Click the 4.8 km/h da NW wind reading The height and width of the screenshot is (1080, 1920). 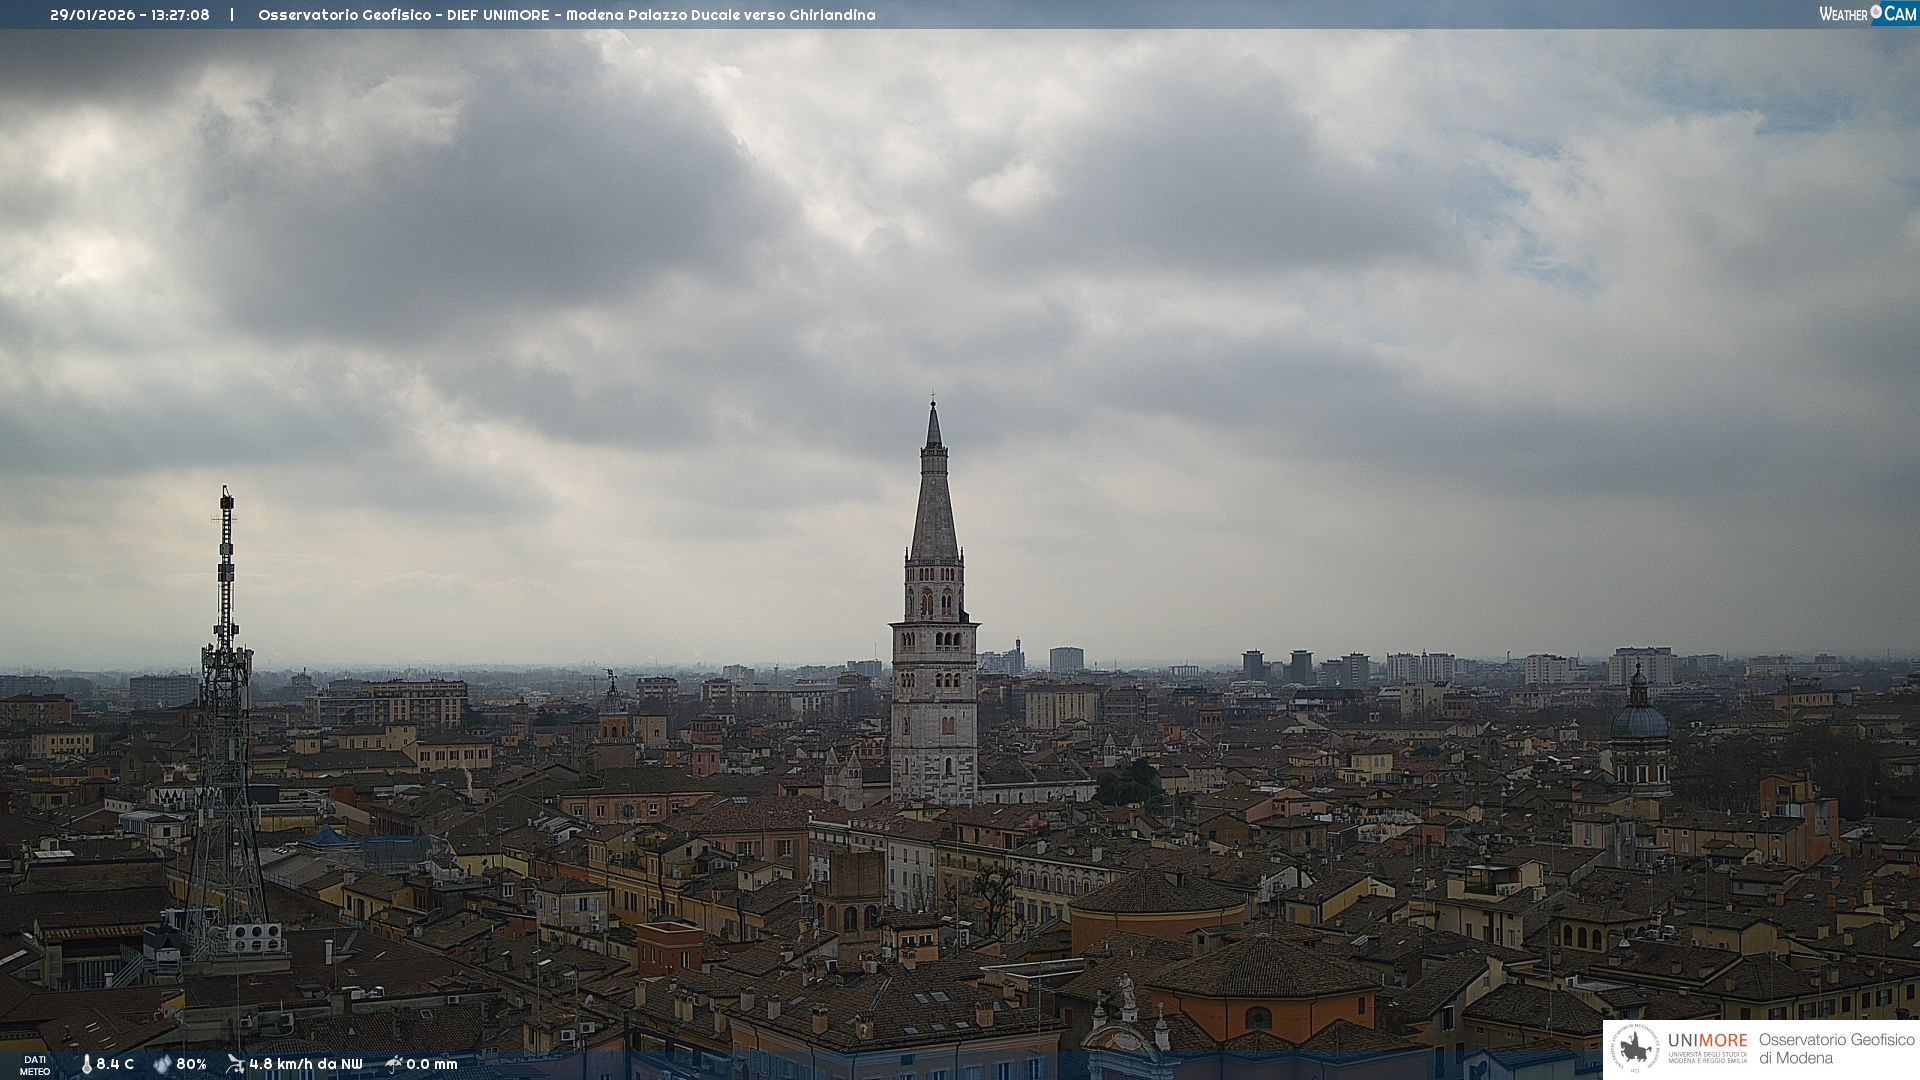[x=306, y=1064]
